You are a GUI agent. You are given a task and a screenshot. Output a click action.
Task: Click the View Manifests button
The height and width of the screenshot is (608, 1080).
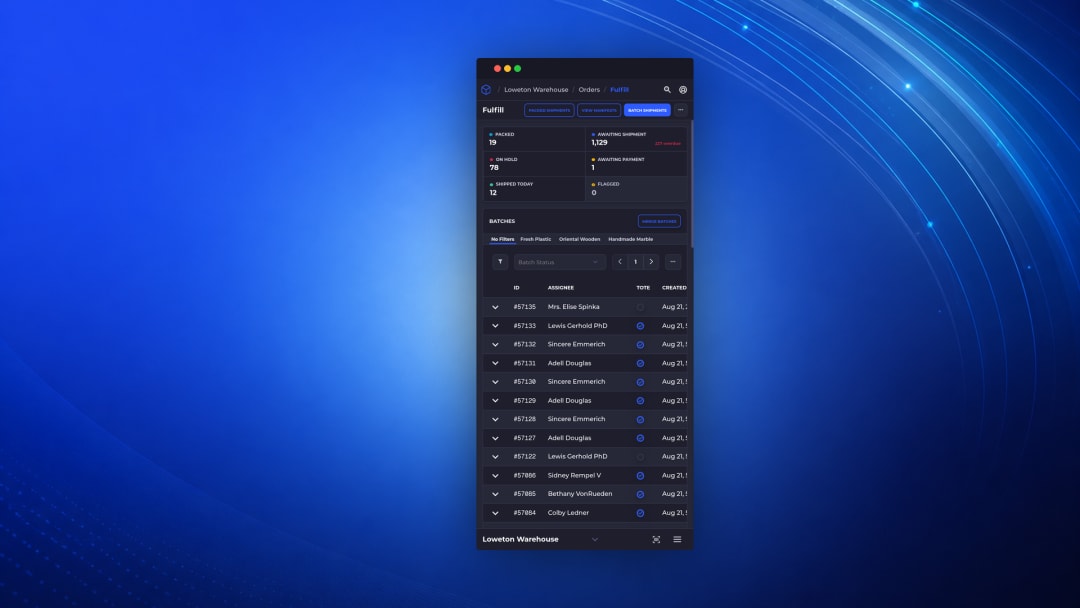coord(599,110)
